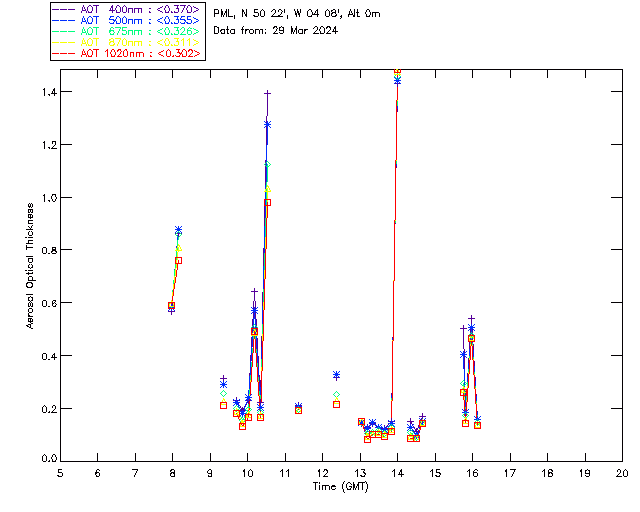Click the AOT 1020nm legend entry
The image size is (640, 512).
(x=126, y=53)
